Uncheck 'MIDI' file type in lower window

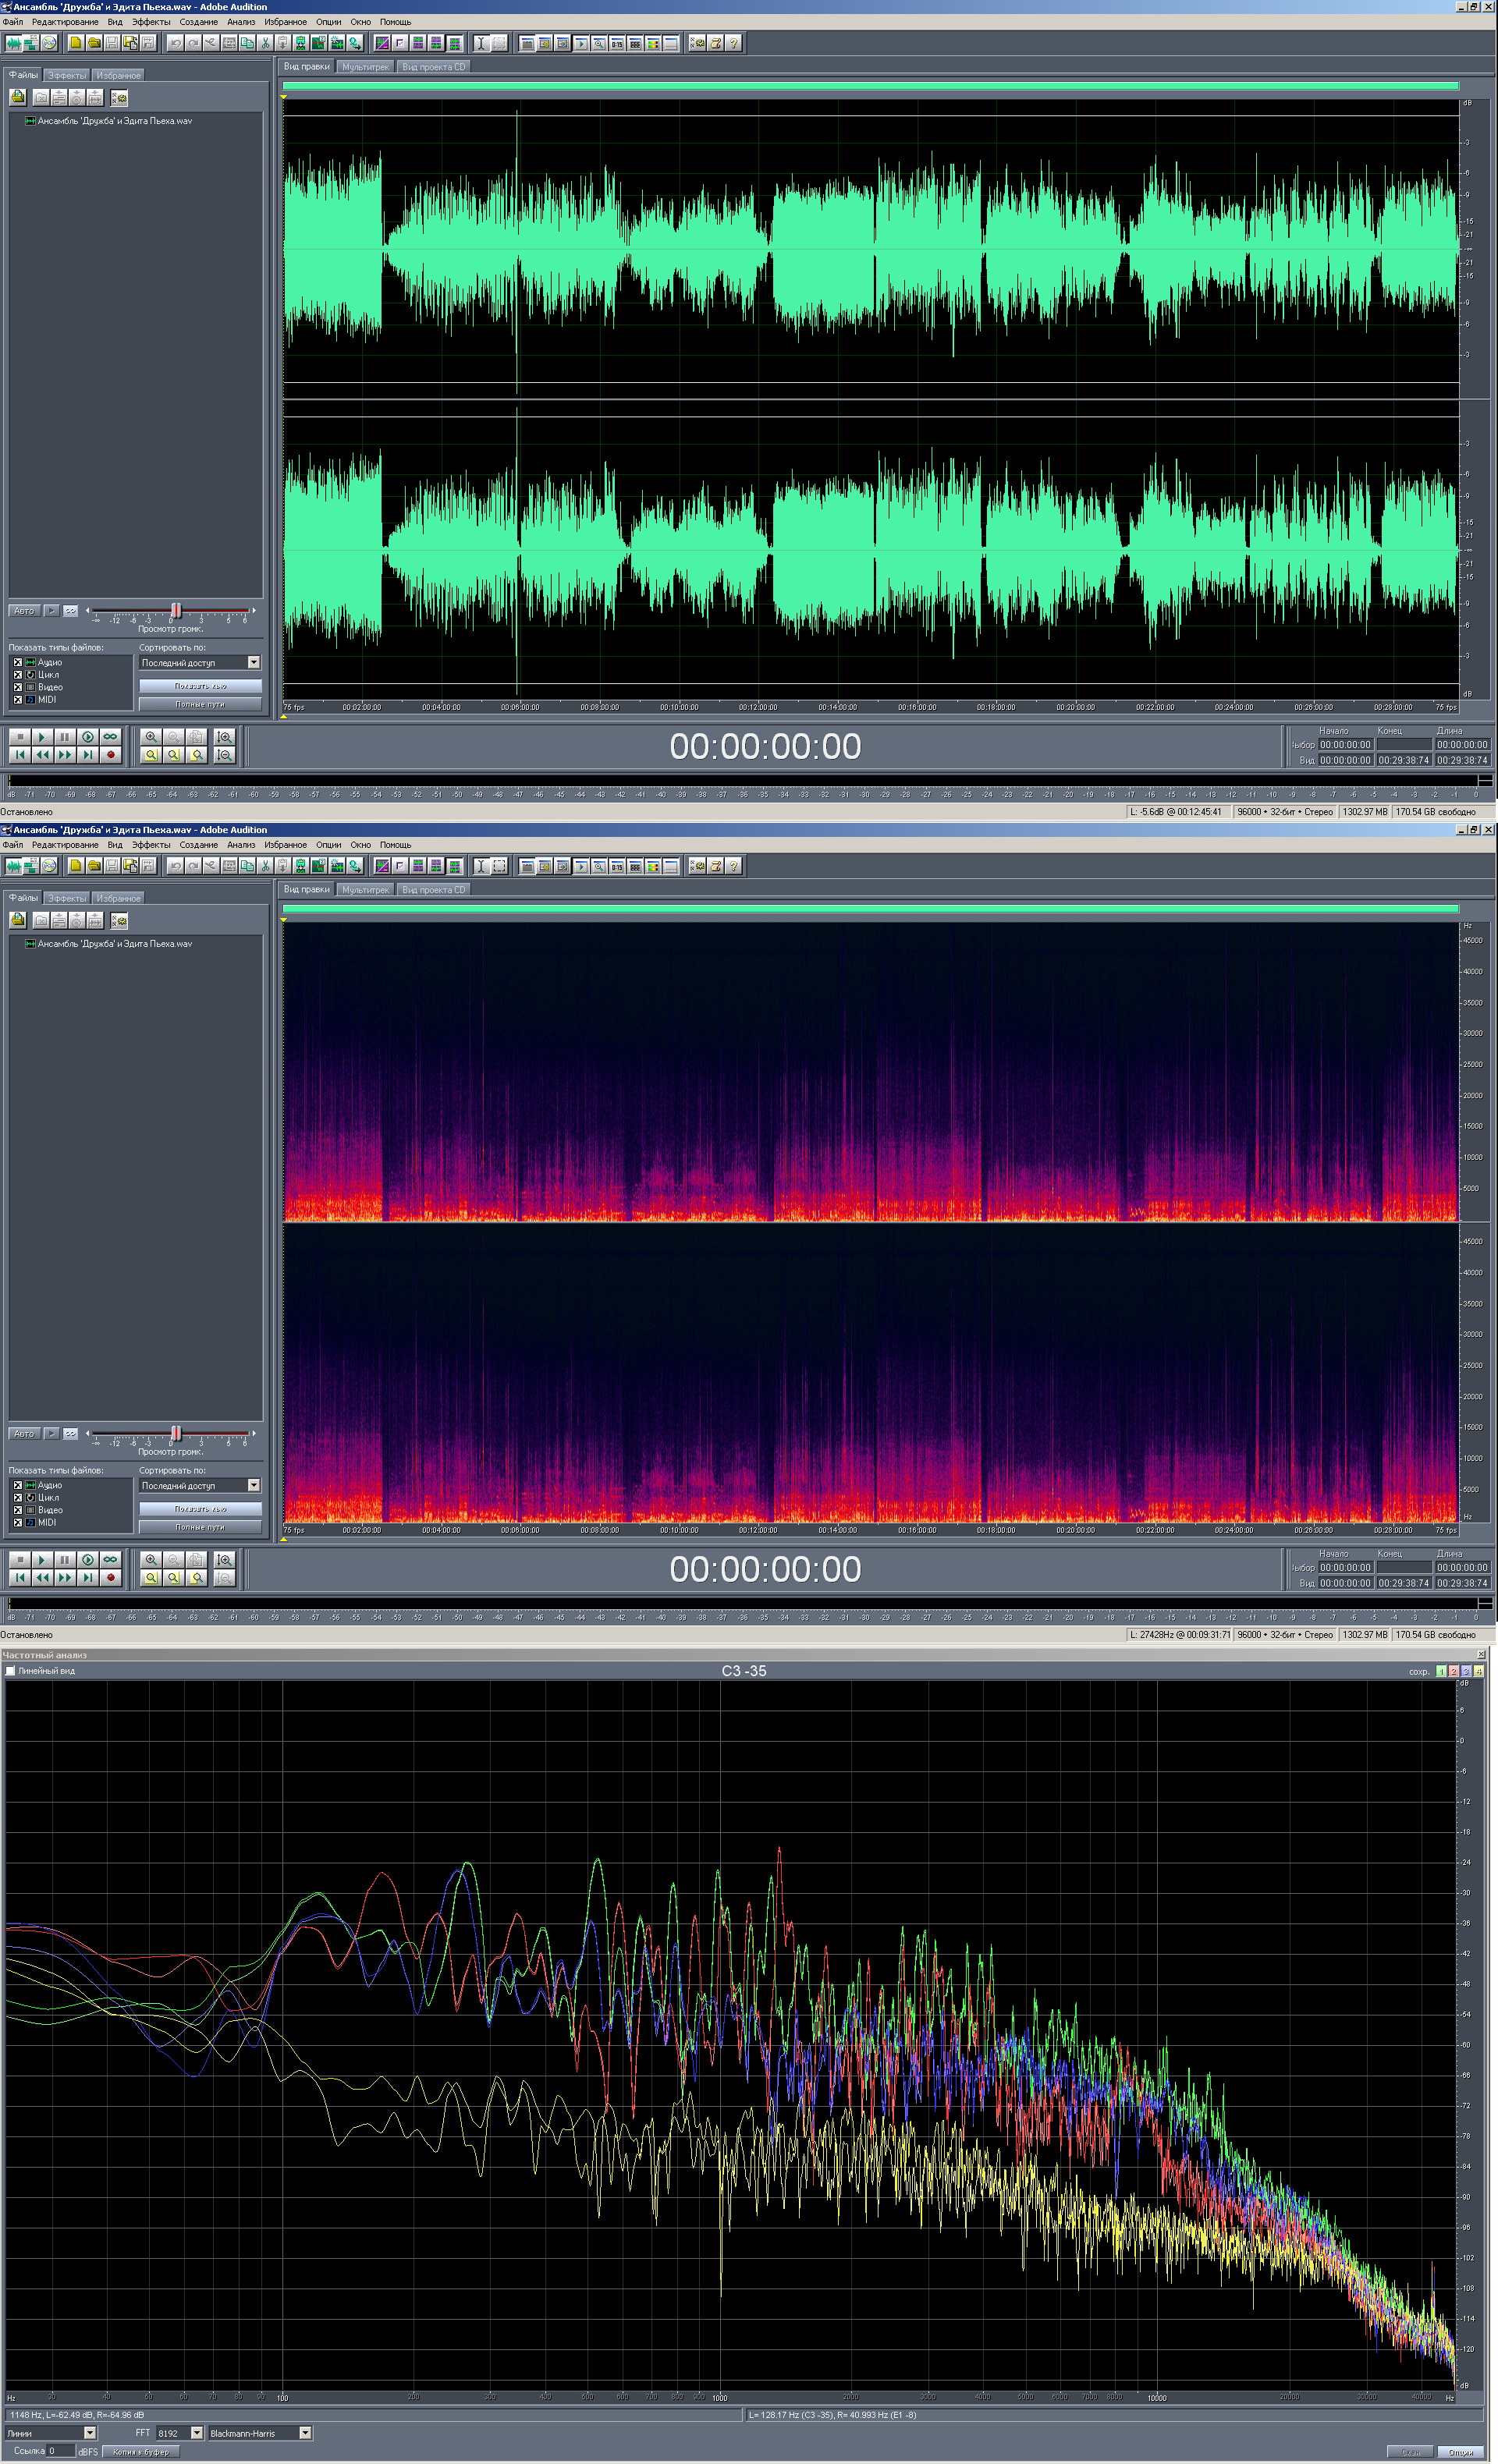[x=17, y=1523]
